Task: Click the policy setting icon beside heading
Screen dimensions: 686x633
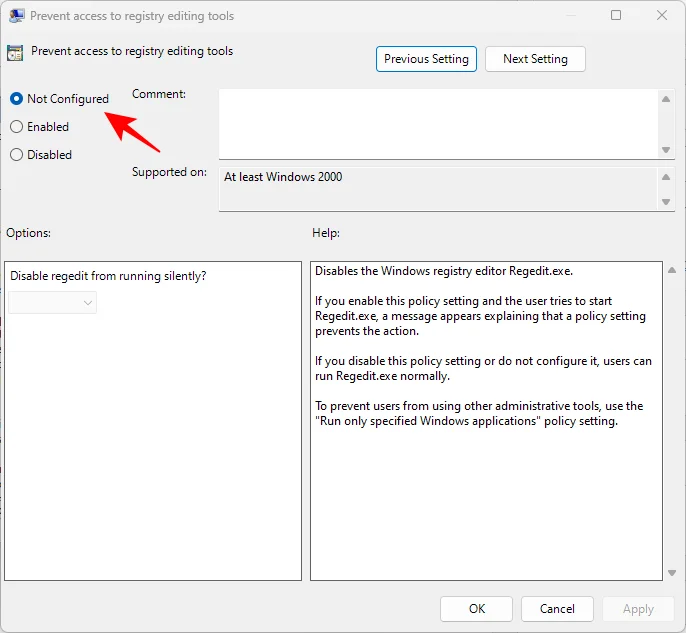Action: pos(16,54)
